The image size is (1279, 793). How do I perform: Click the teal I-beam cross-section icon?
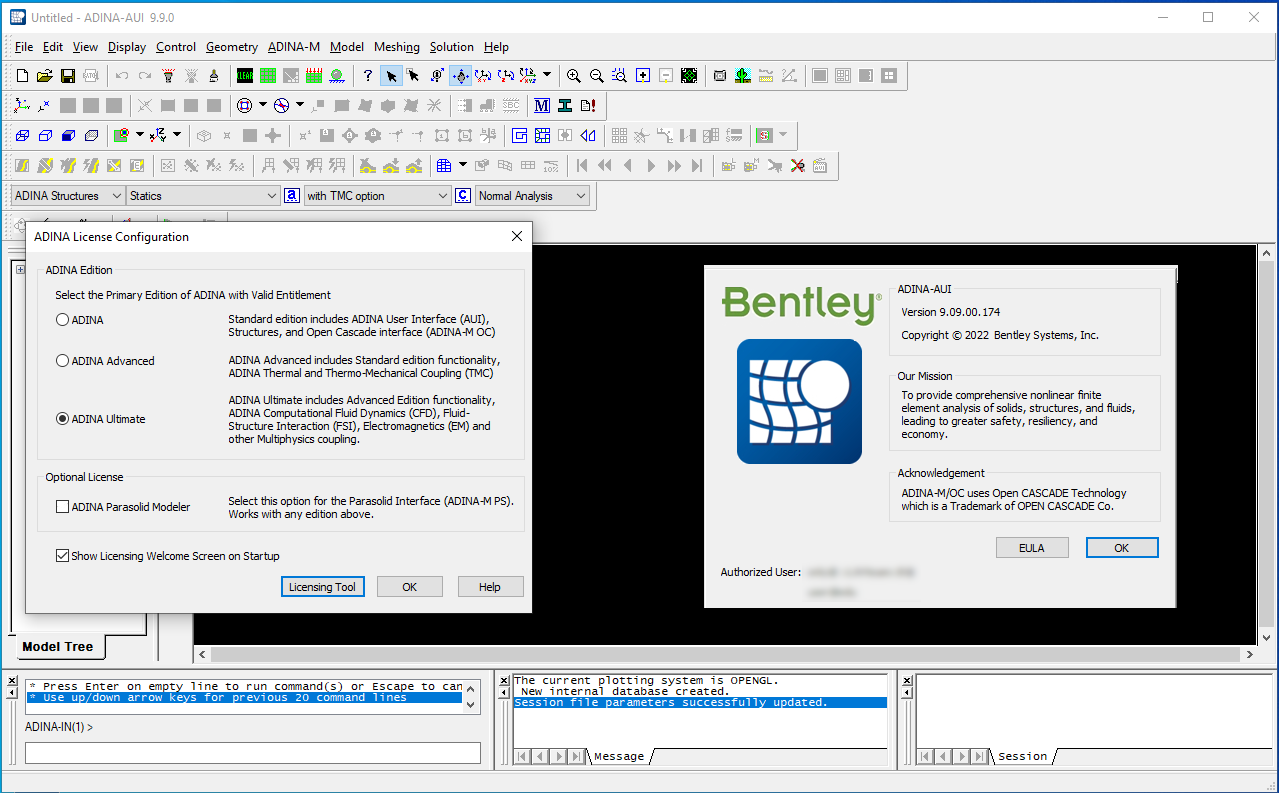click(x=565, y=106)
